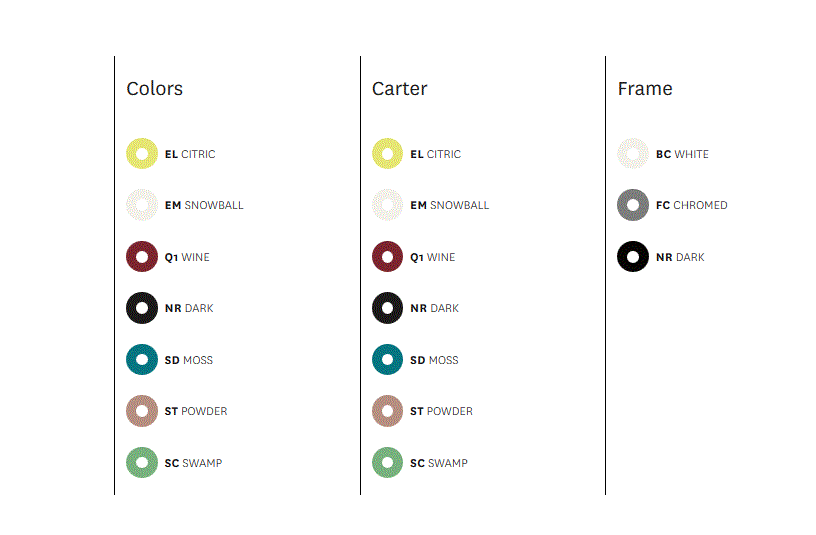Image resolution: width=816 pixels, height=535 pixels.
Task: Click the Frame section heading
Action: tap(645, 88)
